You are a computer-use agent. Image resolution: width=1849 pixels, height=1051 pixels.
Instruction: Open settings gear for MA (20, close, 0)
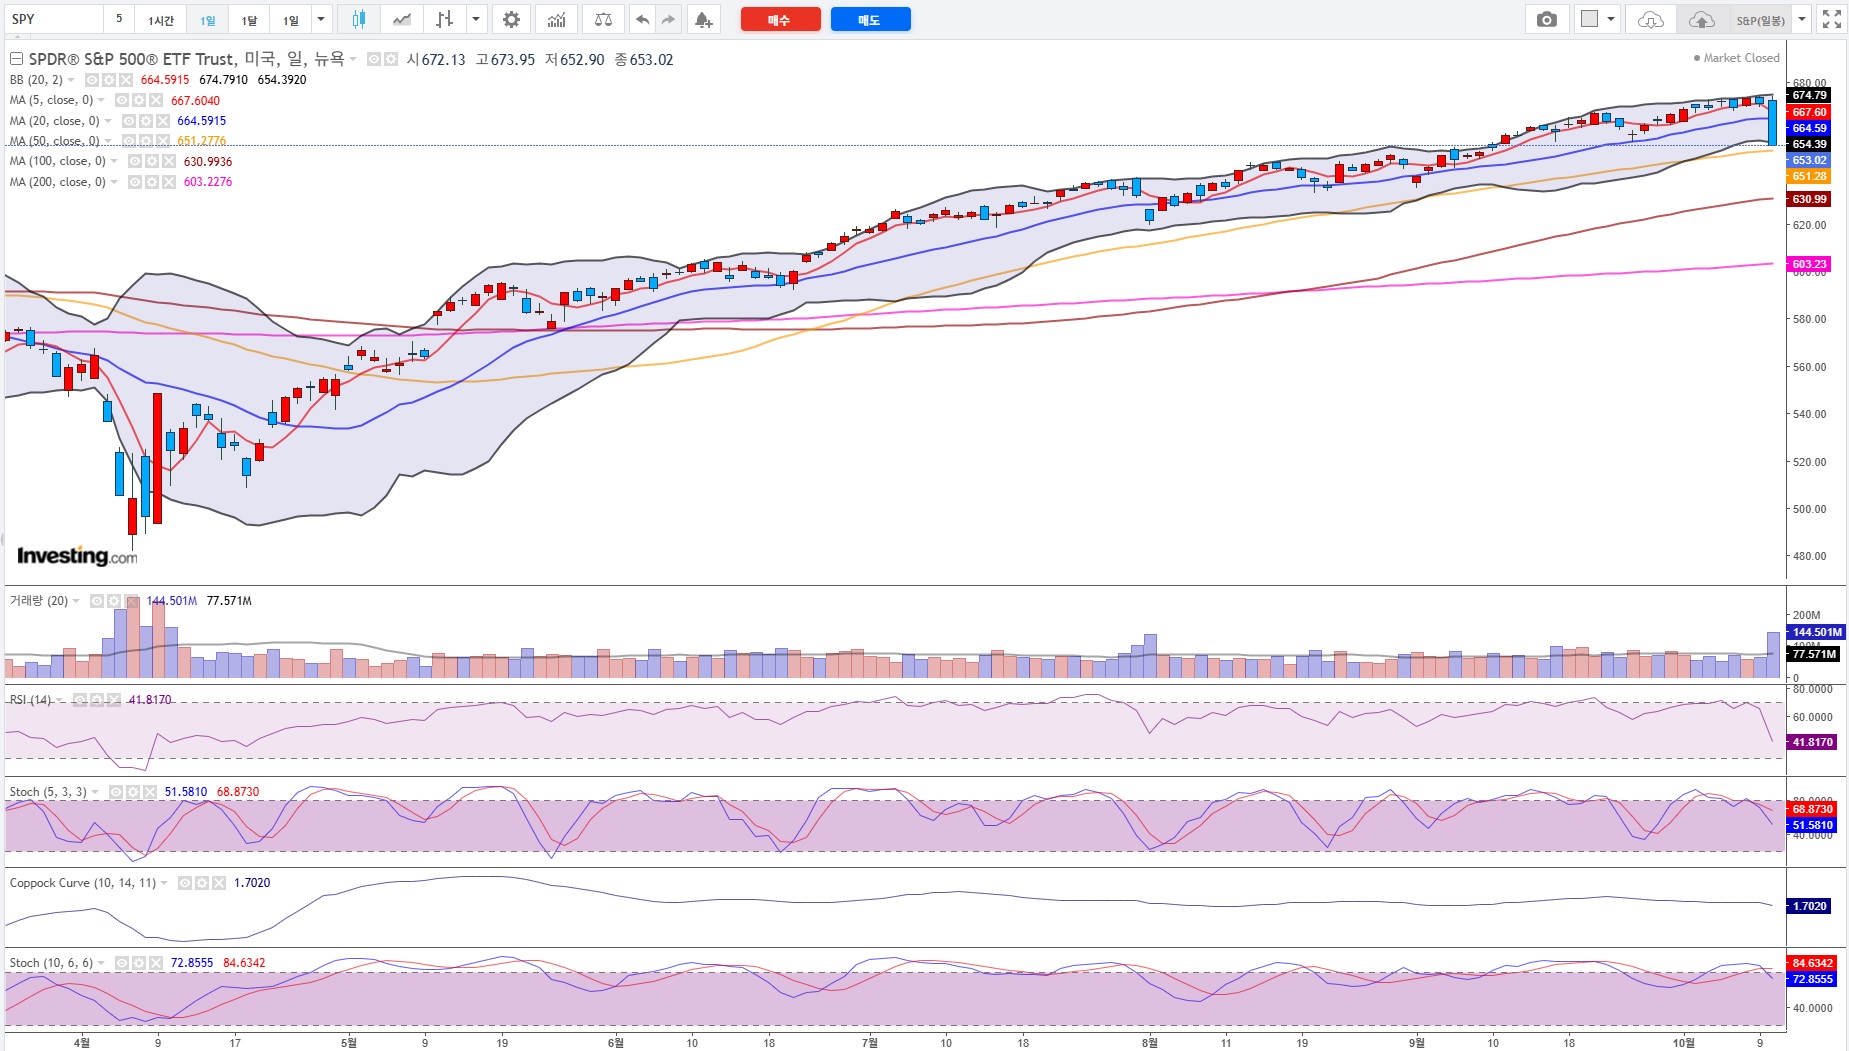point(145,121)
